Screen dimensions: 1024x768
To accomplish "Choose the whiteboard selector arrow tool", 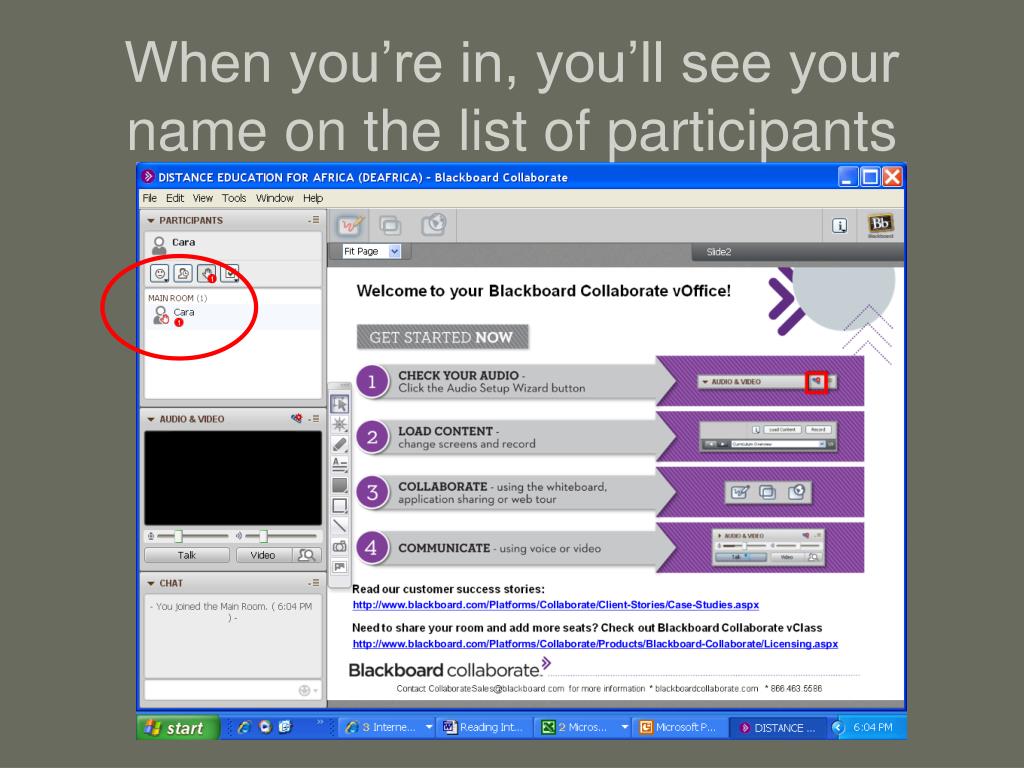I will [340, 404].
